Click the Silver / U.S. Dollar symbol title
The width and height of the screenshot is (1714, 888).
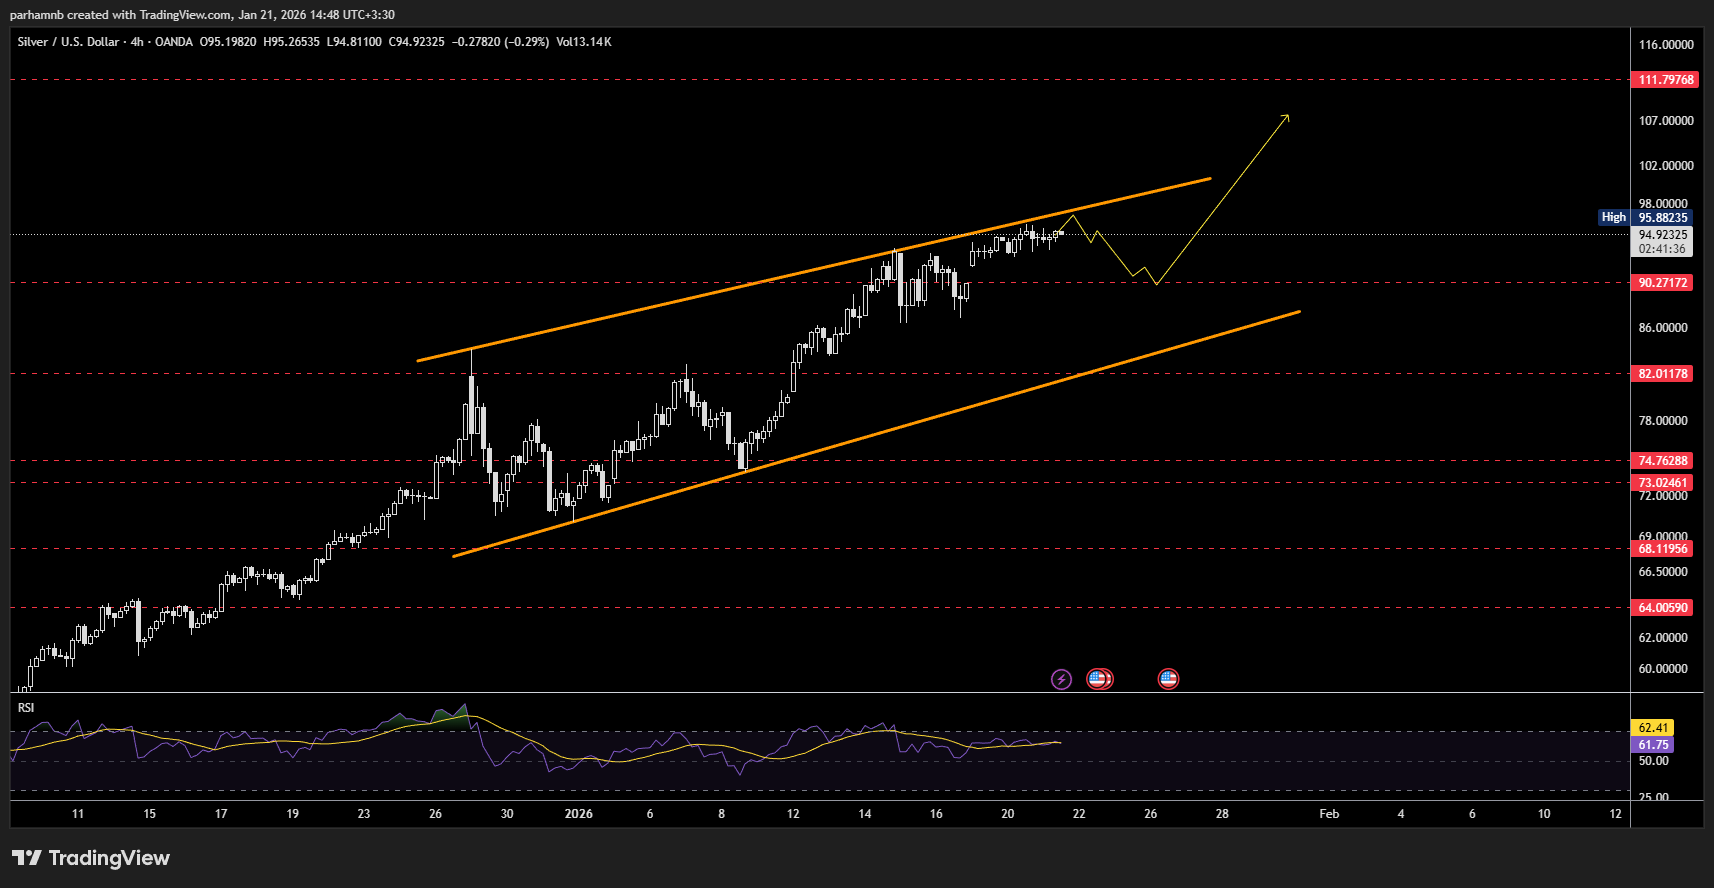point(68,42)
